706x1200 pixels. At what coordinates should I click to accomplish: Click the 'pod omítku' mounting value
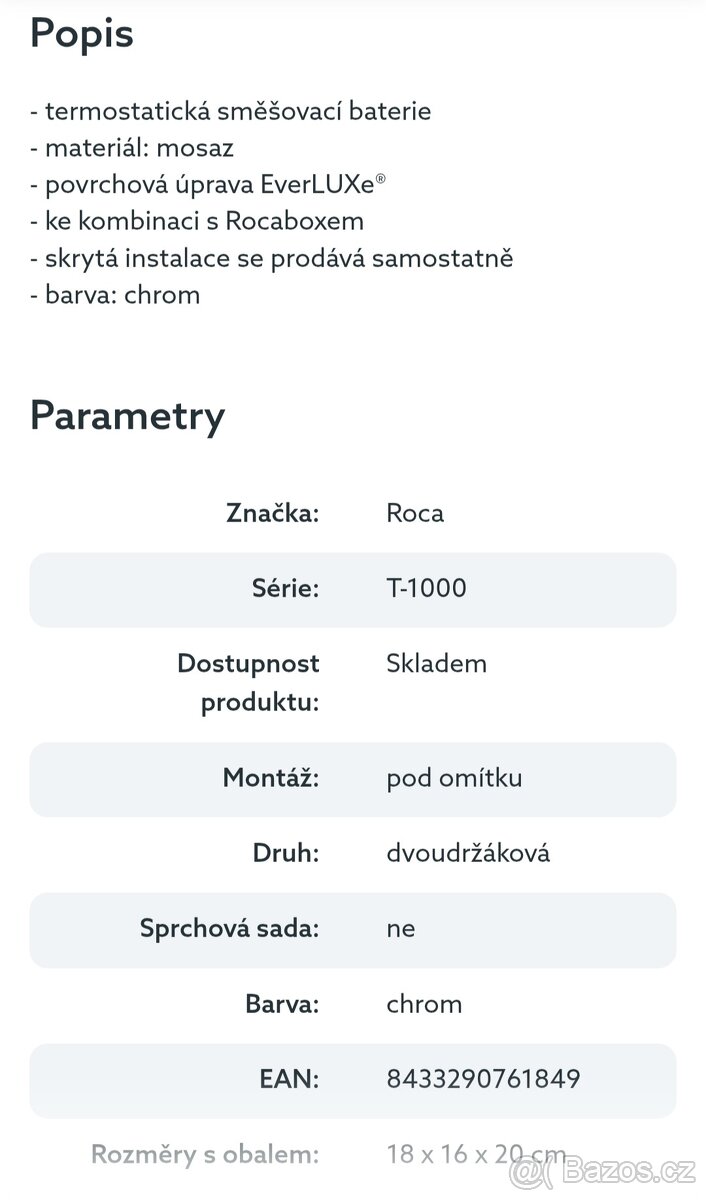[x=454, y=778]
